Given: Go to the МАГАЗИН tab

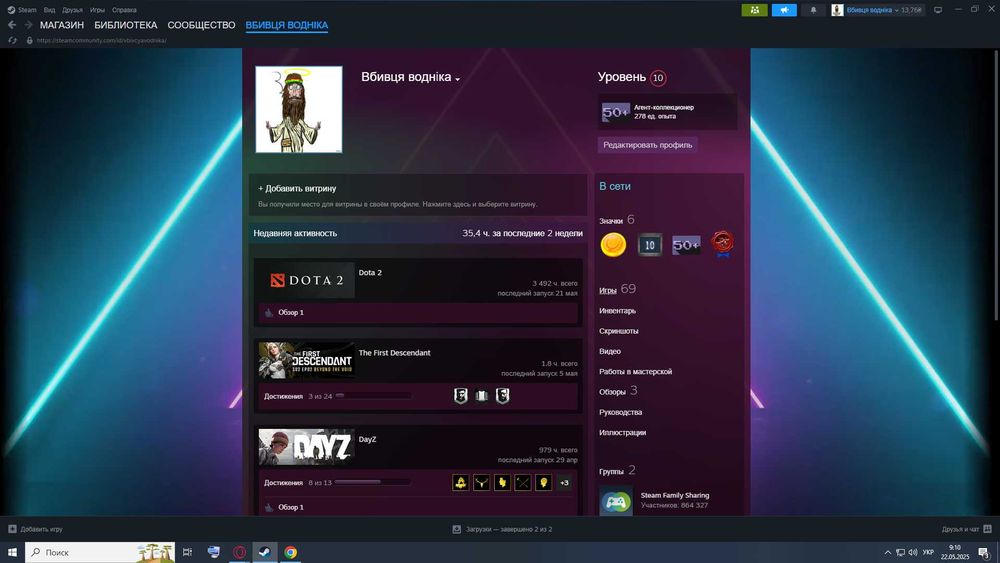Looking at the screenshot, I should coord(62,25).
